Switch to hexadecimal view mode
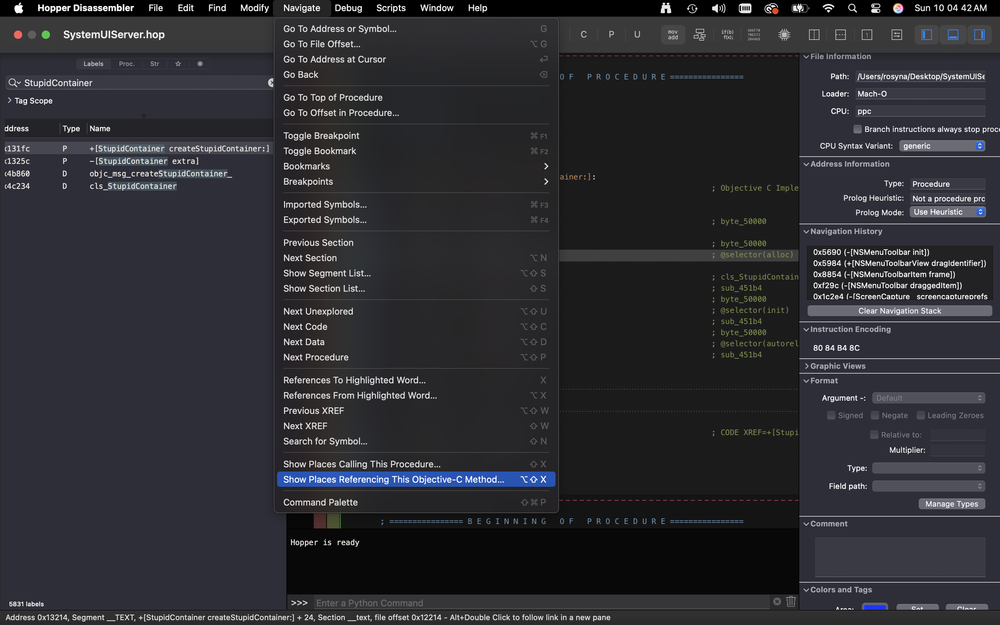1000x625 pixels. pos(754,34)
